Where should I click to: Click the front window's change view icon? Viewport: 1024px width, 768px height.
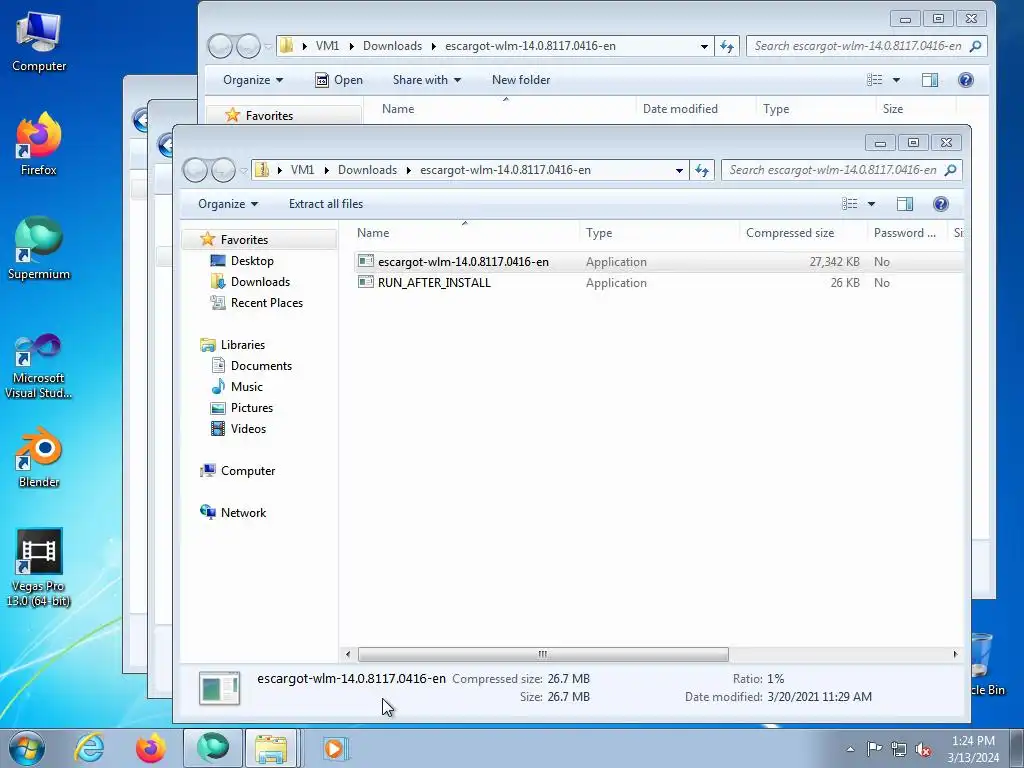(849, 204)
